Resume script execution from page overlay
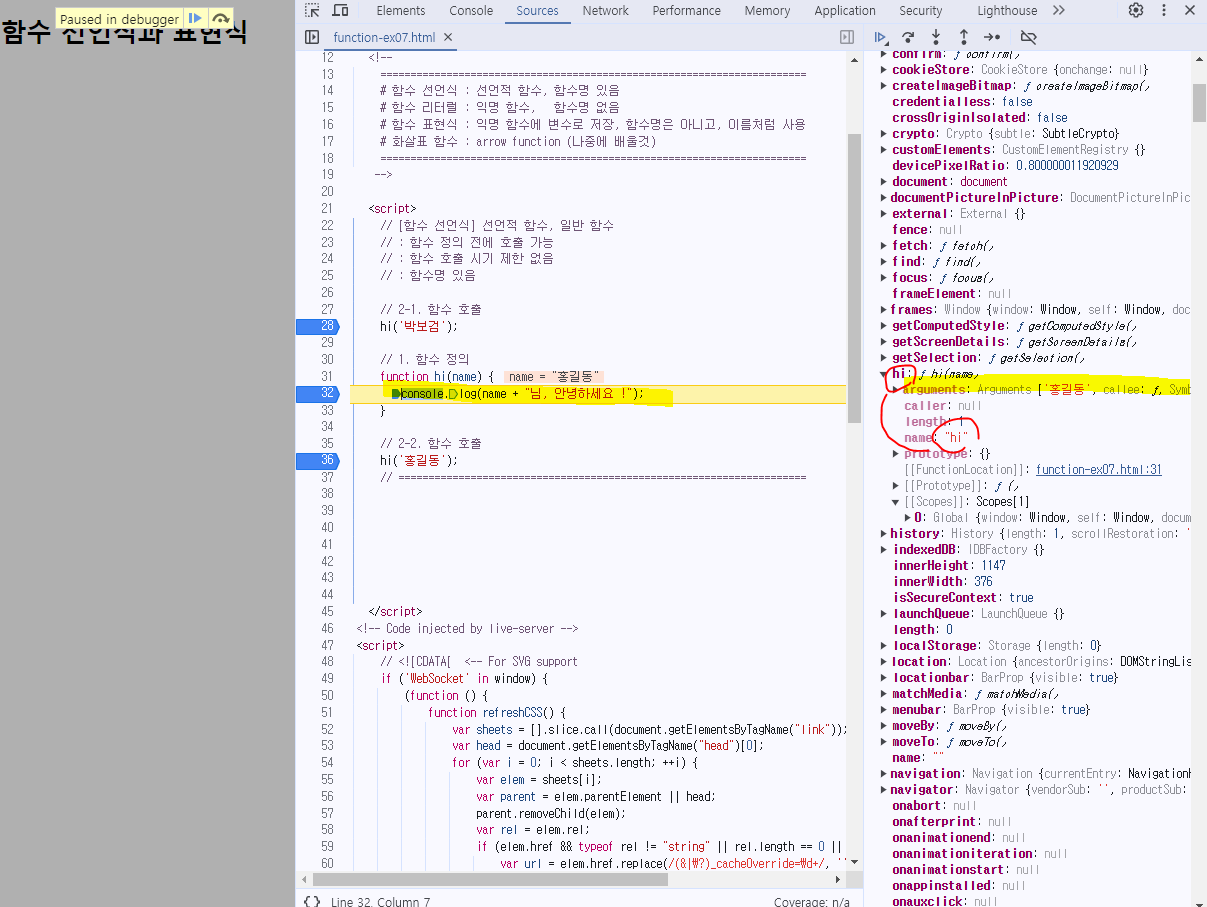1207x907 pixels. point(195,18)
